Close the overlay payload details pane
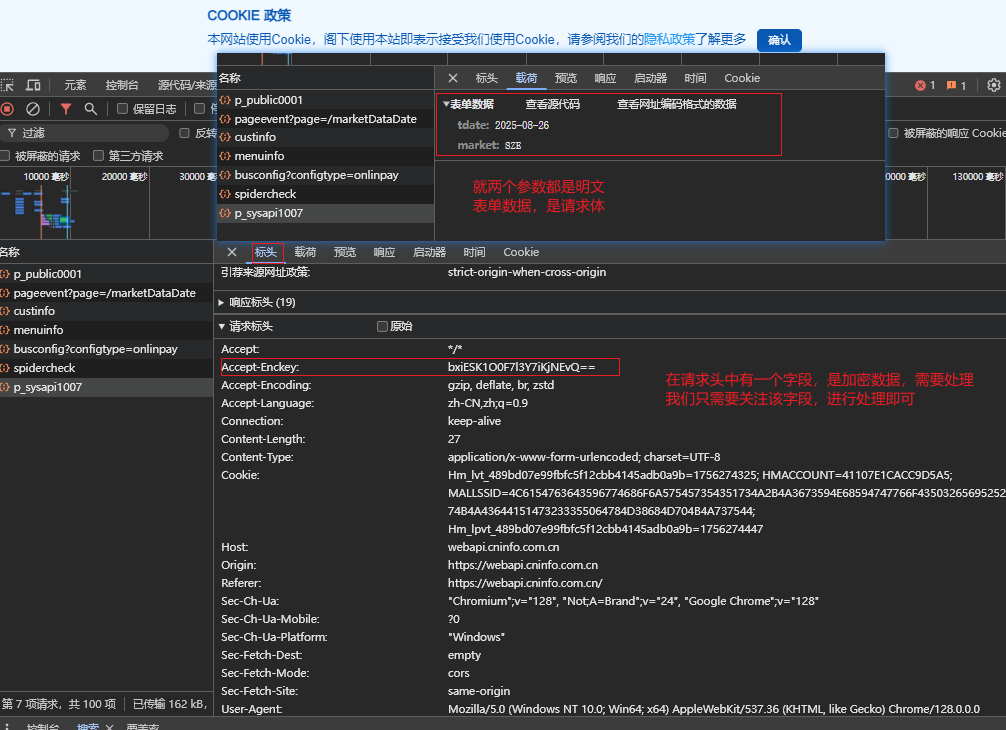 (453, 78)
